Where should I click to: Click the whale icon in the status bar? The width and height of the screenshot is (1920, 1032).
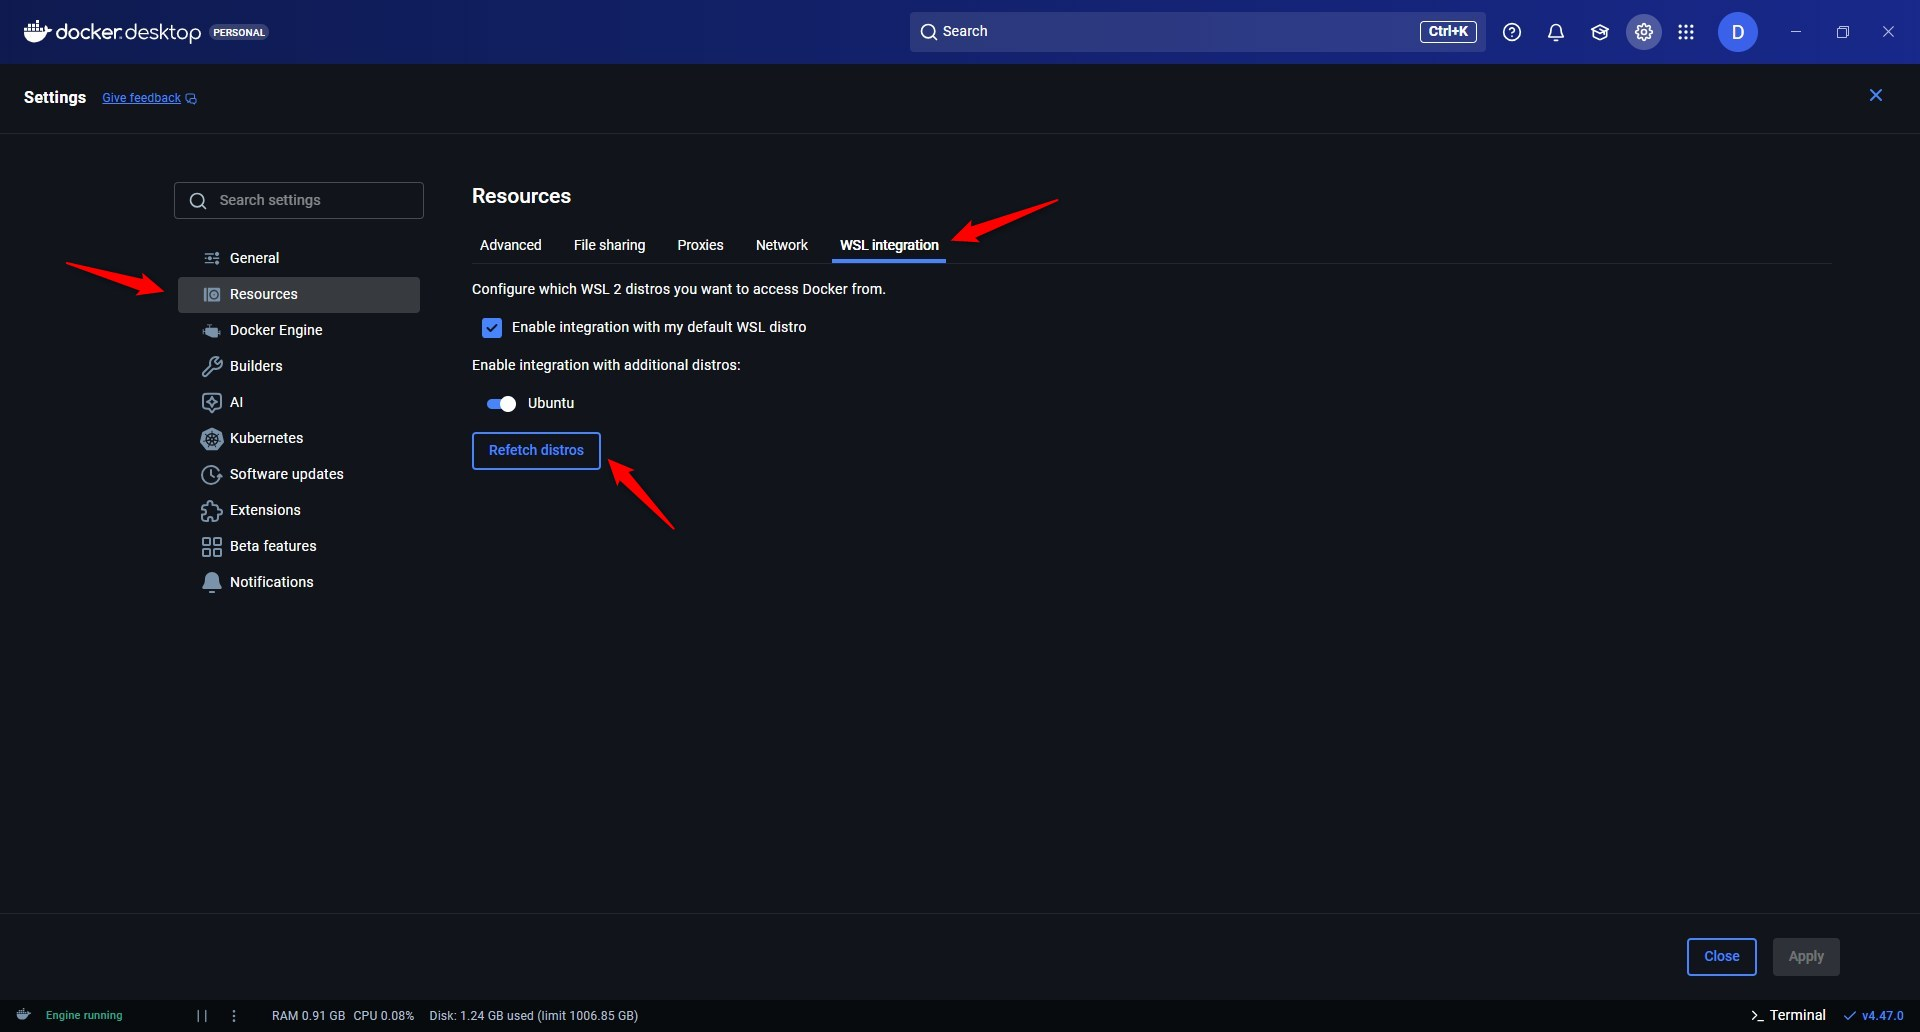pos(24,1015)
